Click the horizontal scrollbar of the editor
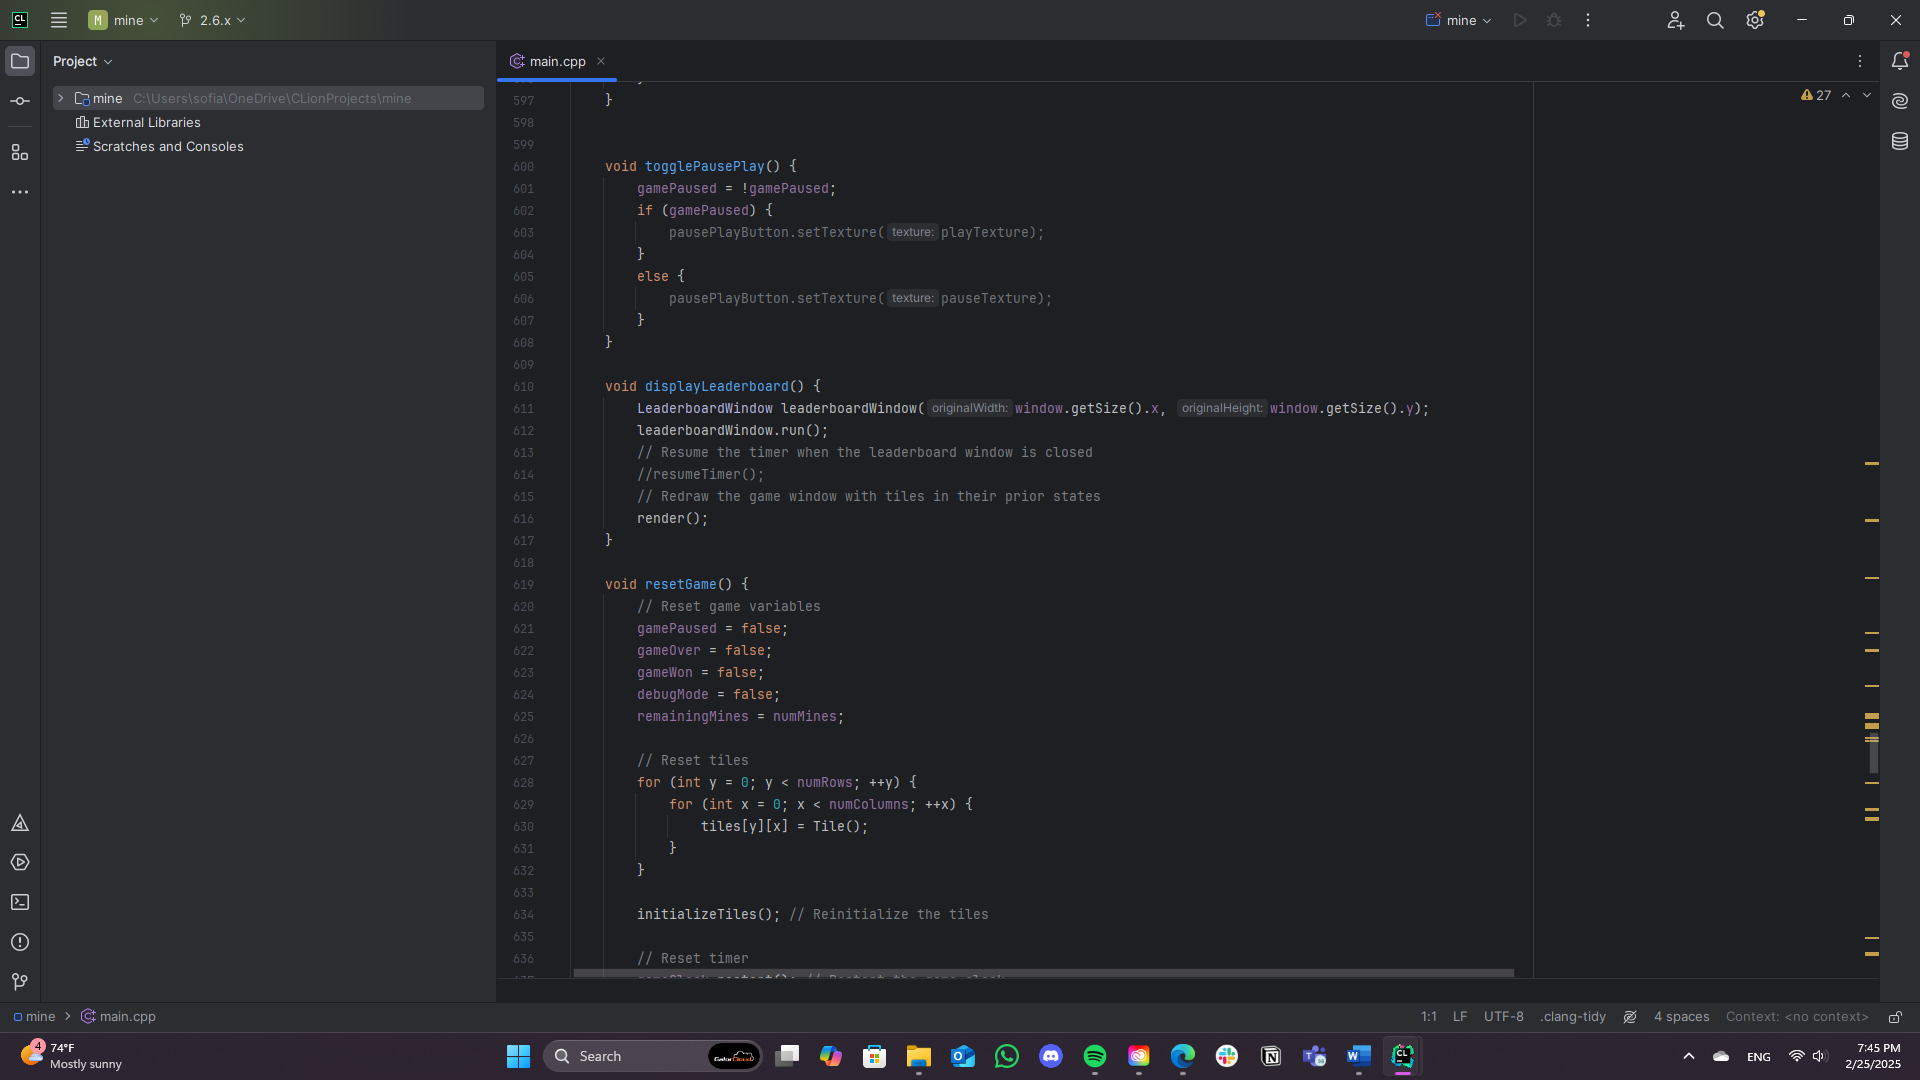The image size is (1920, 1080). pos(1043,972)
